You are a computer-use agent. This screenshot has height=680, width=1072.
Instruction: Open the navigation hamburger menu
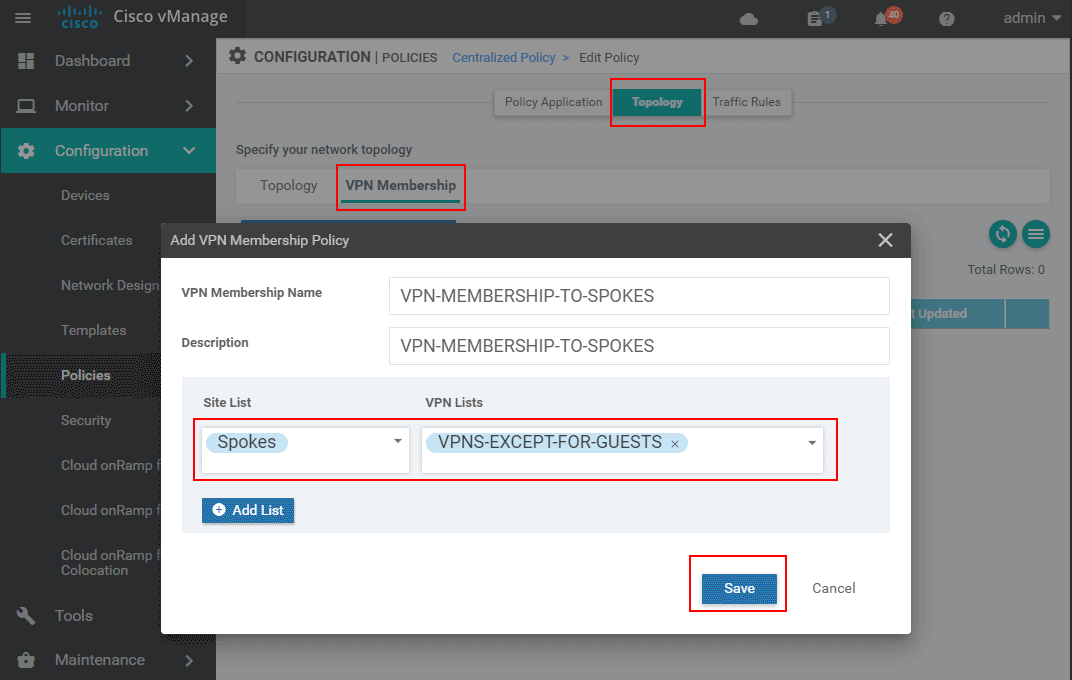click(x=23, y=17)
